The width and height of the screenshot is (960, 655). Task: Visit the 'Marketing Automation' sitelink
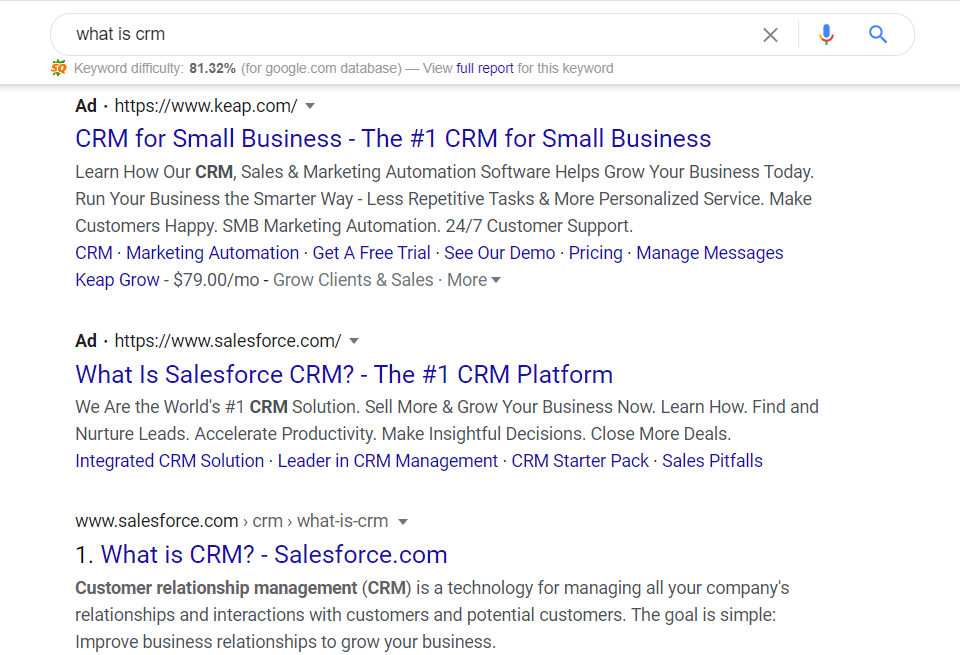click(x=212, y=253)
